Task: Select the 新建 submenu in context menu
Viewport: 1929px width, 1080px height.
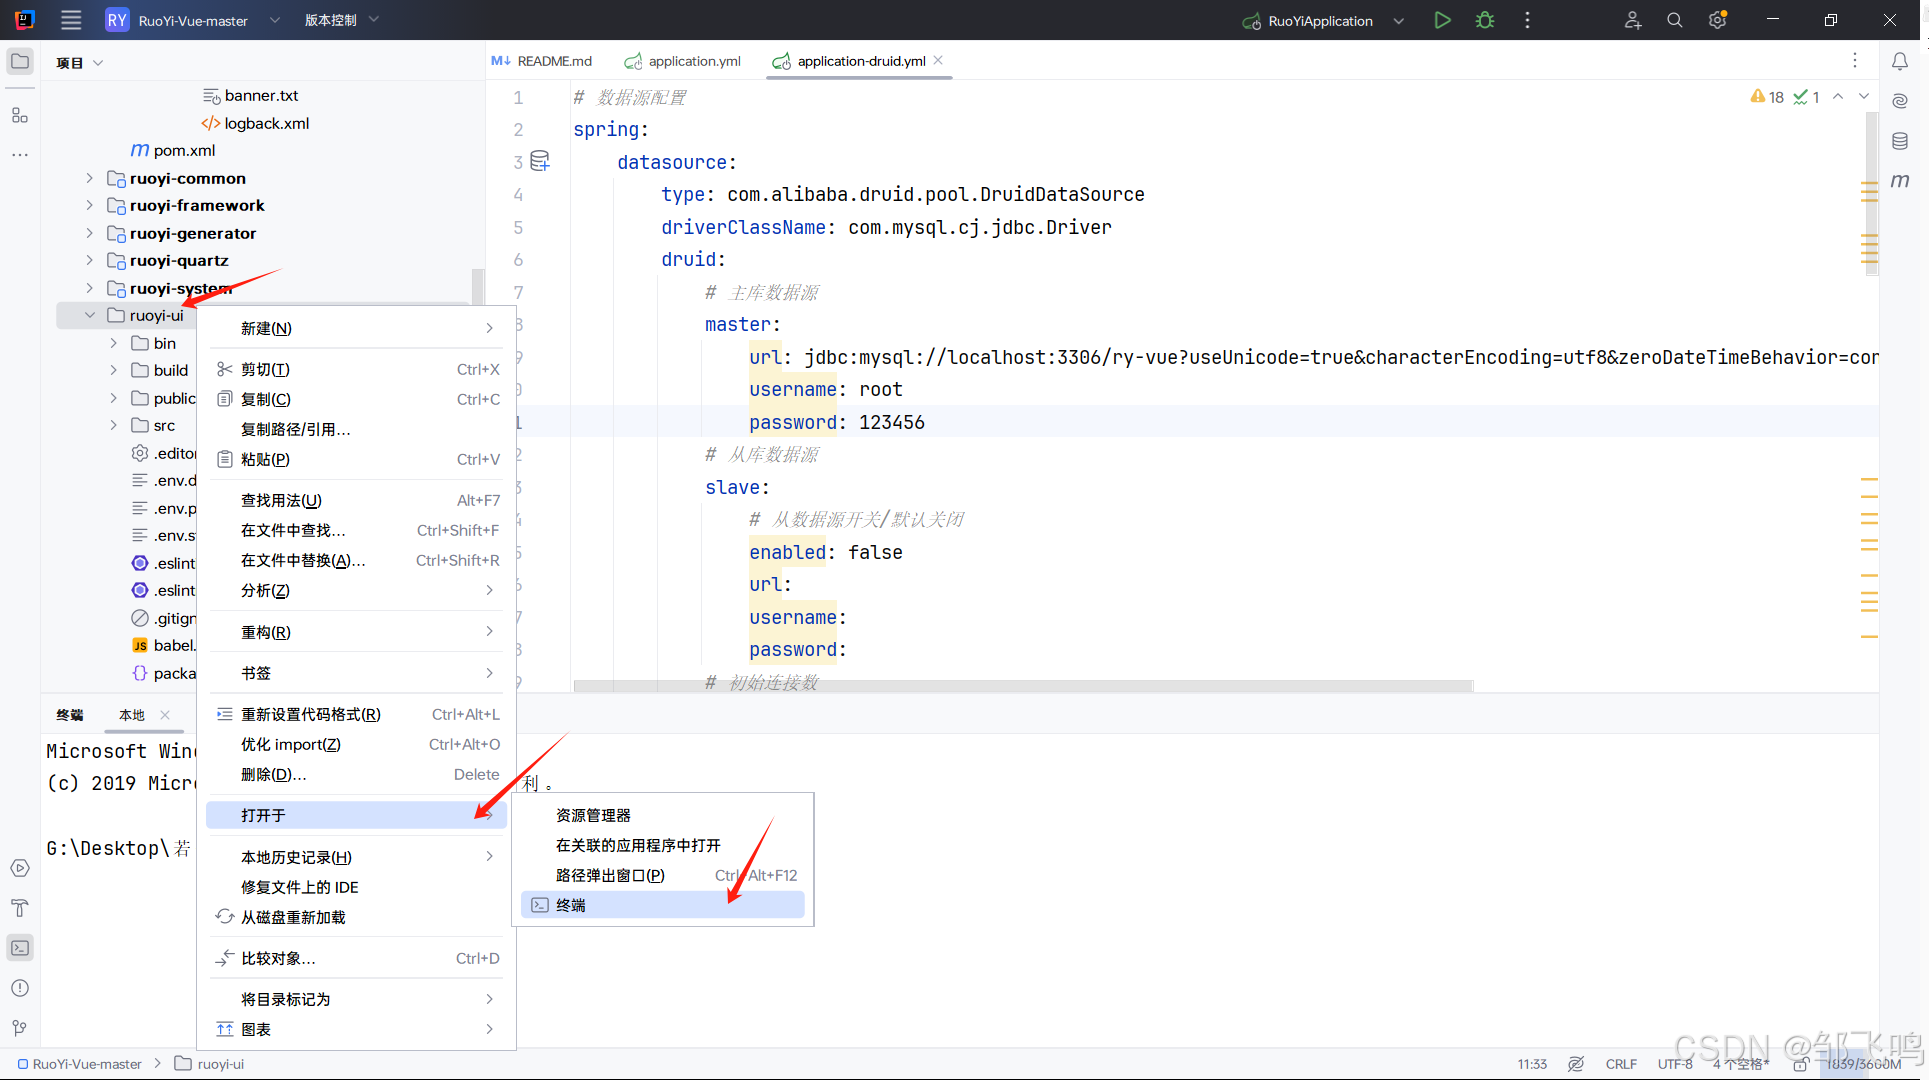Action: (x=356, y=328)
